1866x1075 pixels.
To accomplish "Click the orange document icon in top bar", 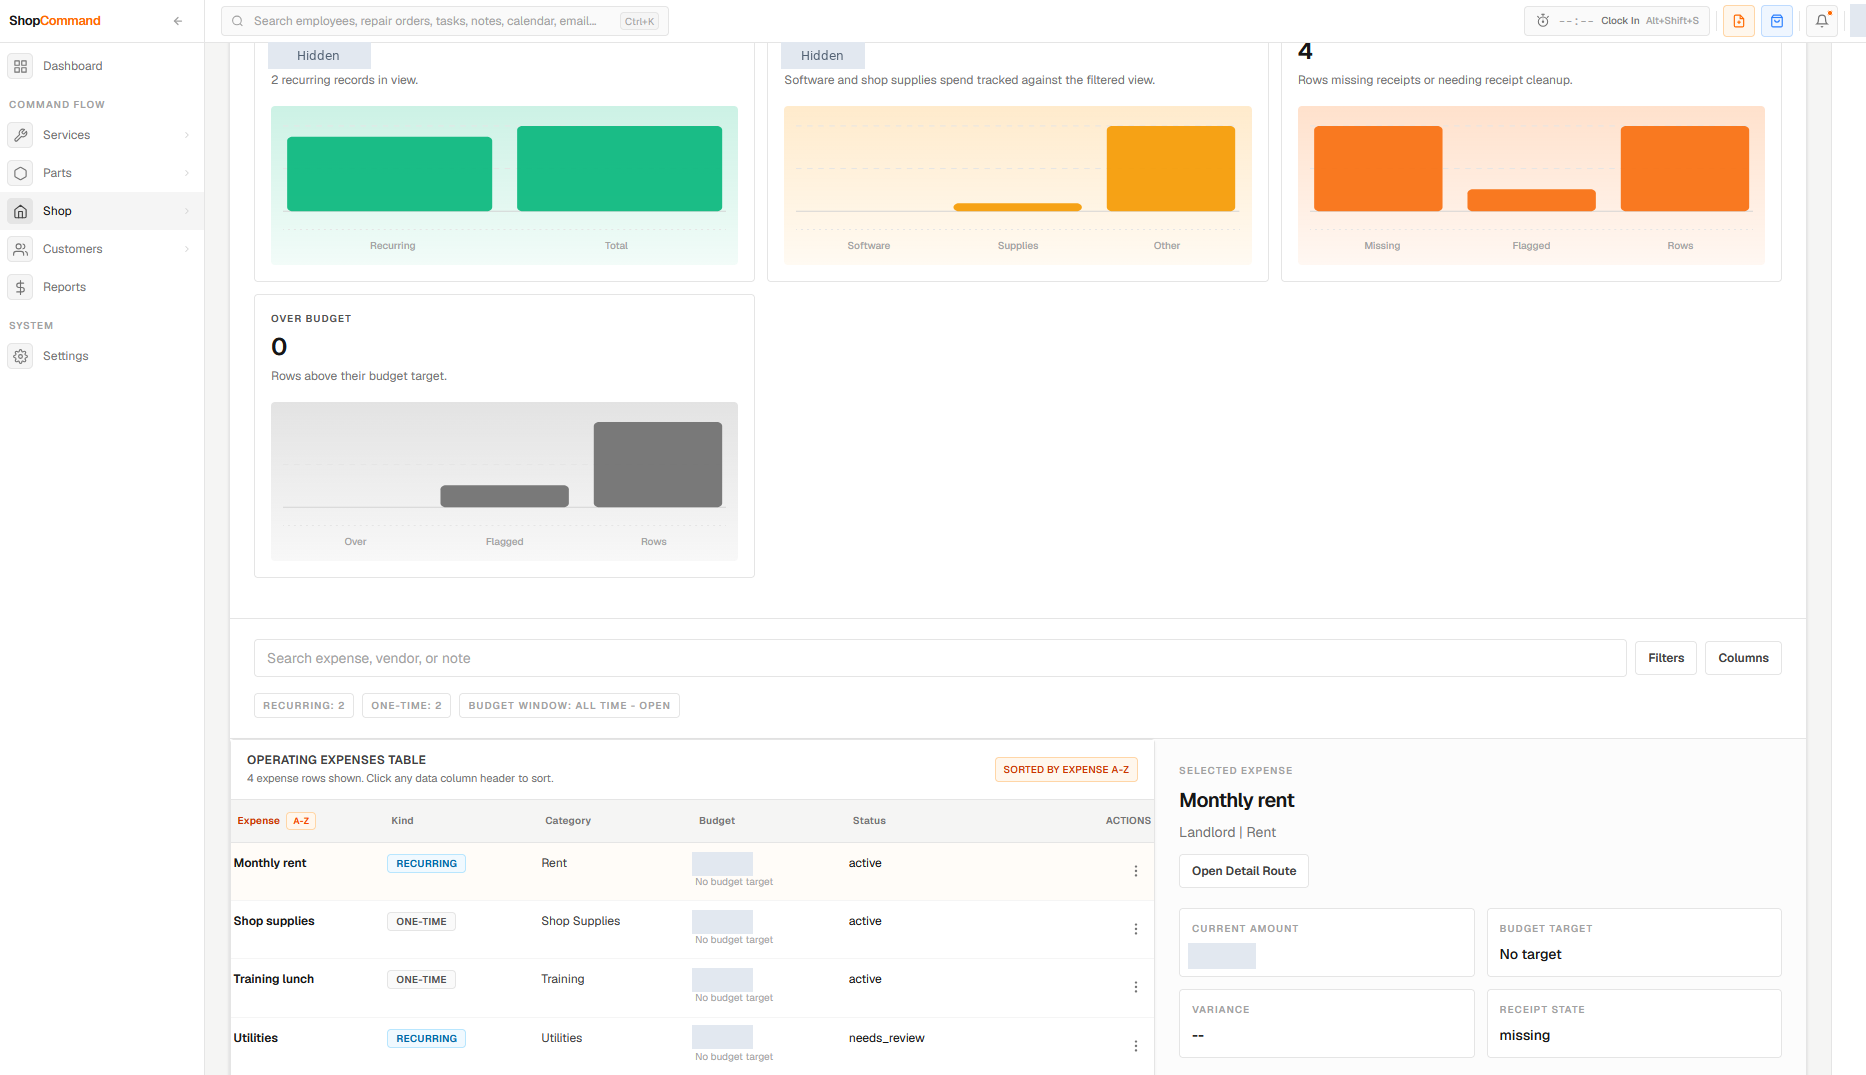I will pos(1739,21).
